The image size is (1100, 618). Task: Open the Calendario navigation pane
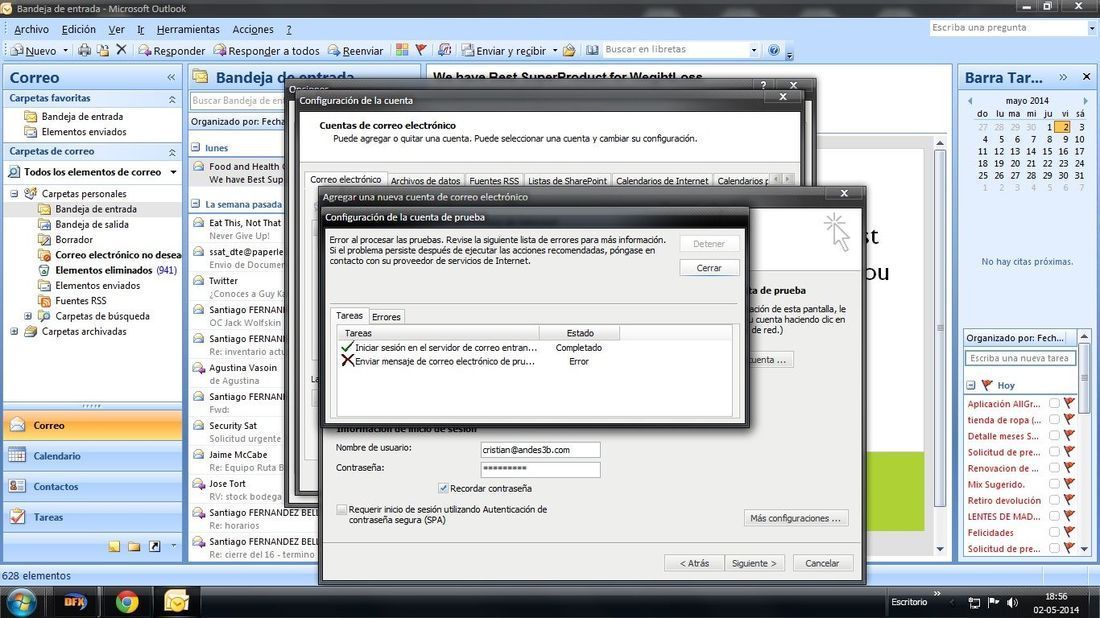pos(93,456)
